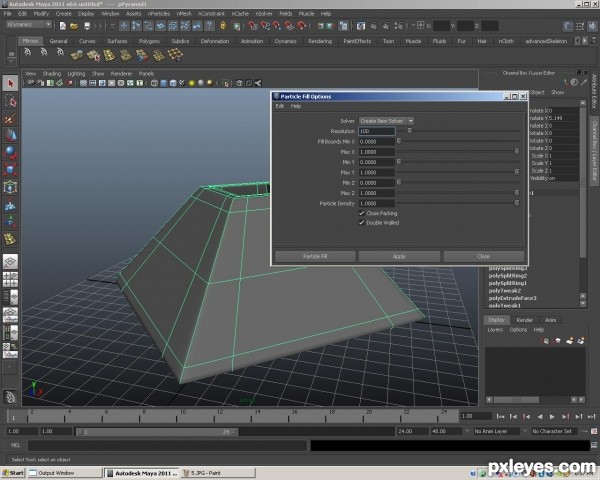Click the MEL command line input
Screen dimensions: 600x480
click(167, 445)
